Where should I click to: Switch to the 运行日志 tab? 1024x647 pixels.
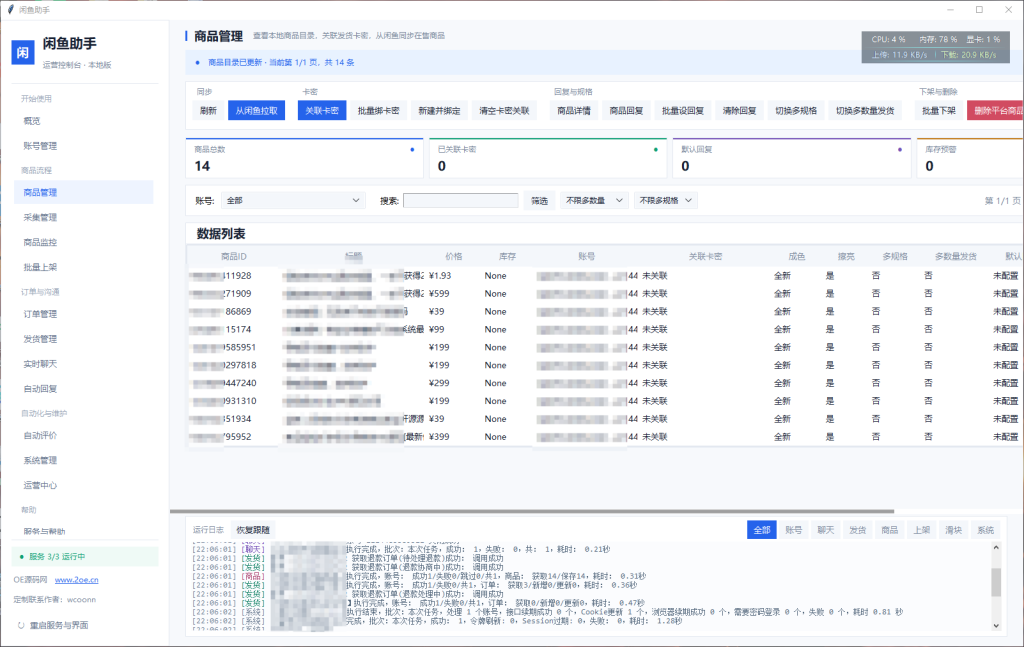tap(208, 529)
